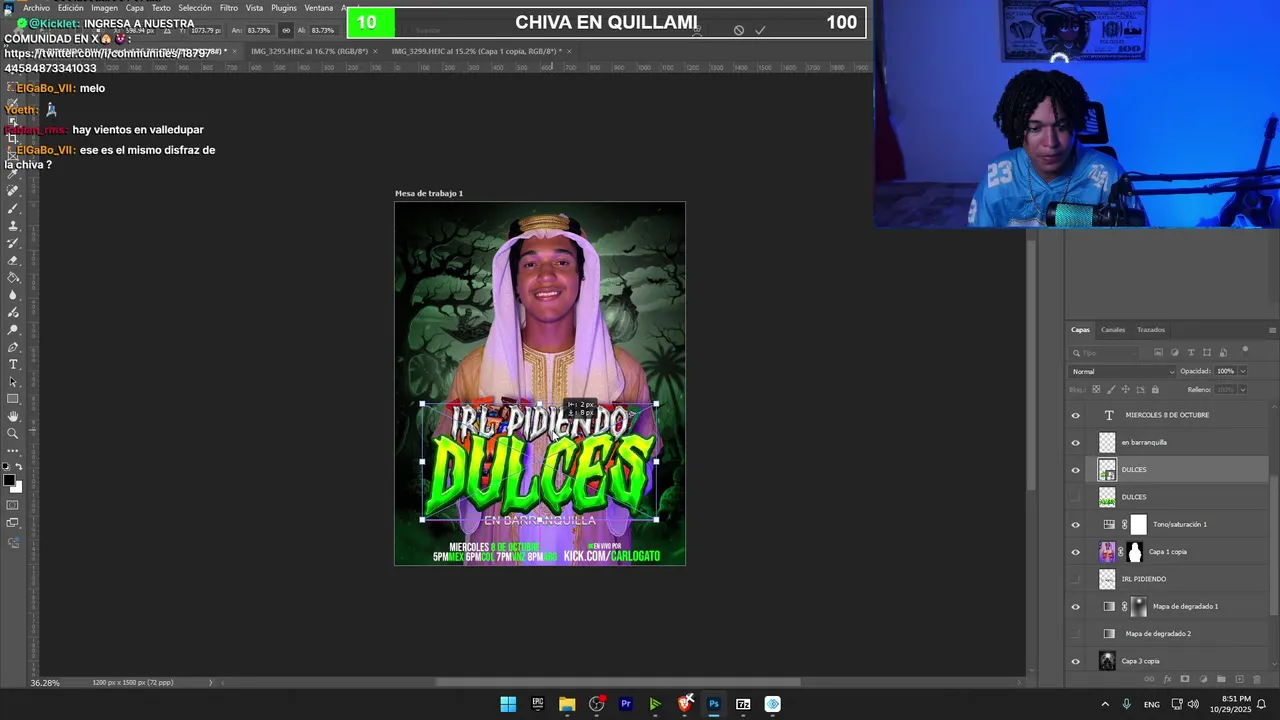1280x720 pixels.
Task: Add a layer mask icon
Action: click(x=1185, y=679)
